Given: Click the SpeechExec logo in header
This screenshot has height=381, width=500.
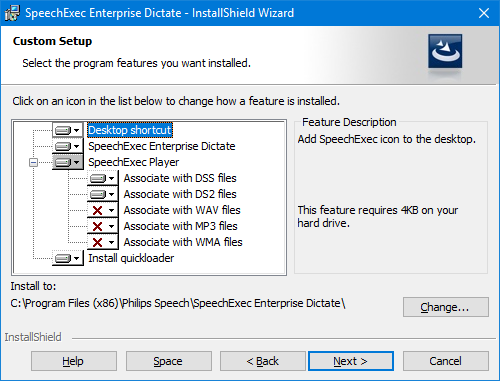Looking at the screenshot, I should [x=445, y=52].
